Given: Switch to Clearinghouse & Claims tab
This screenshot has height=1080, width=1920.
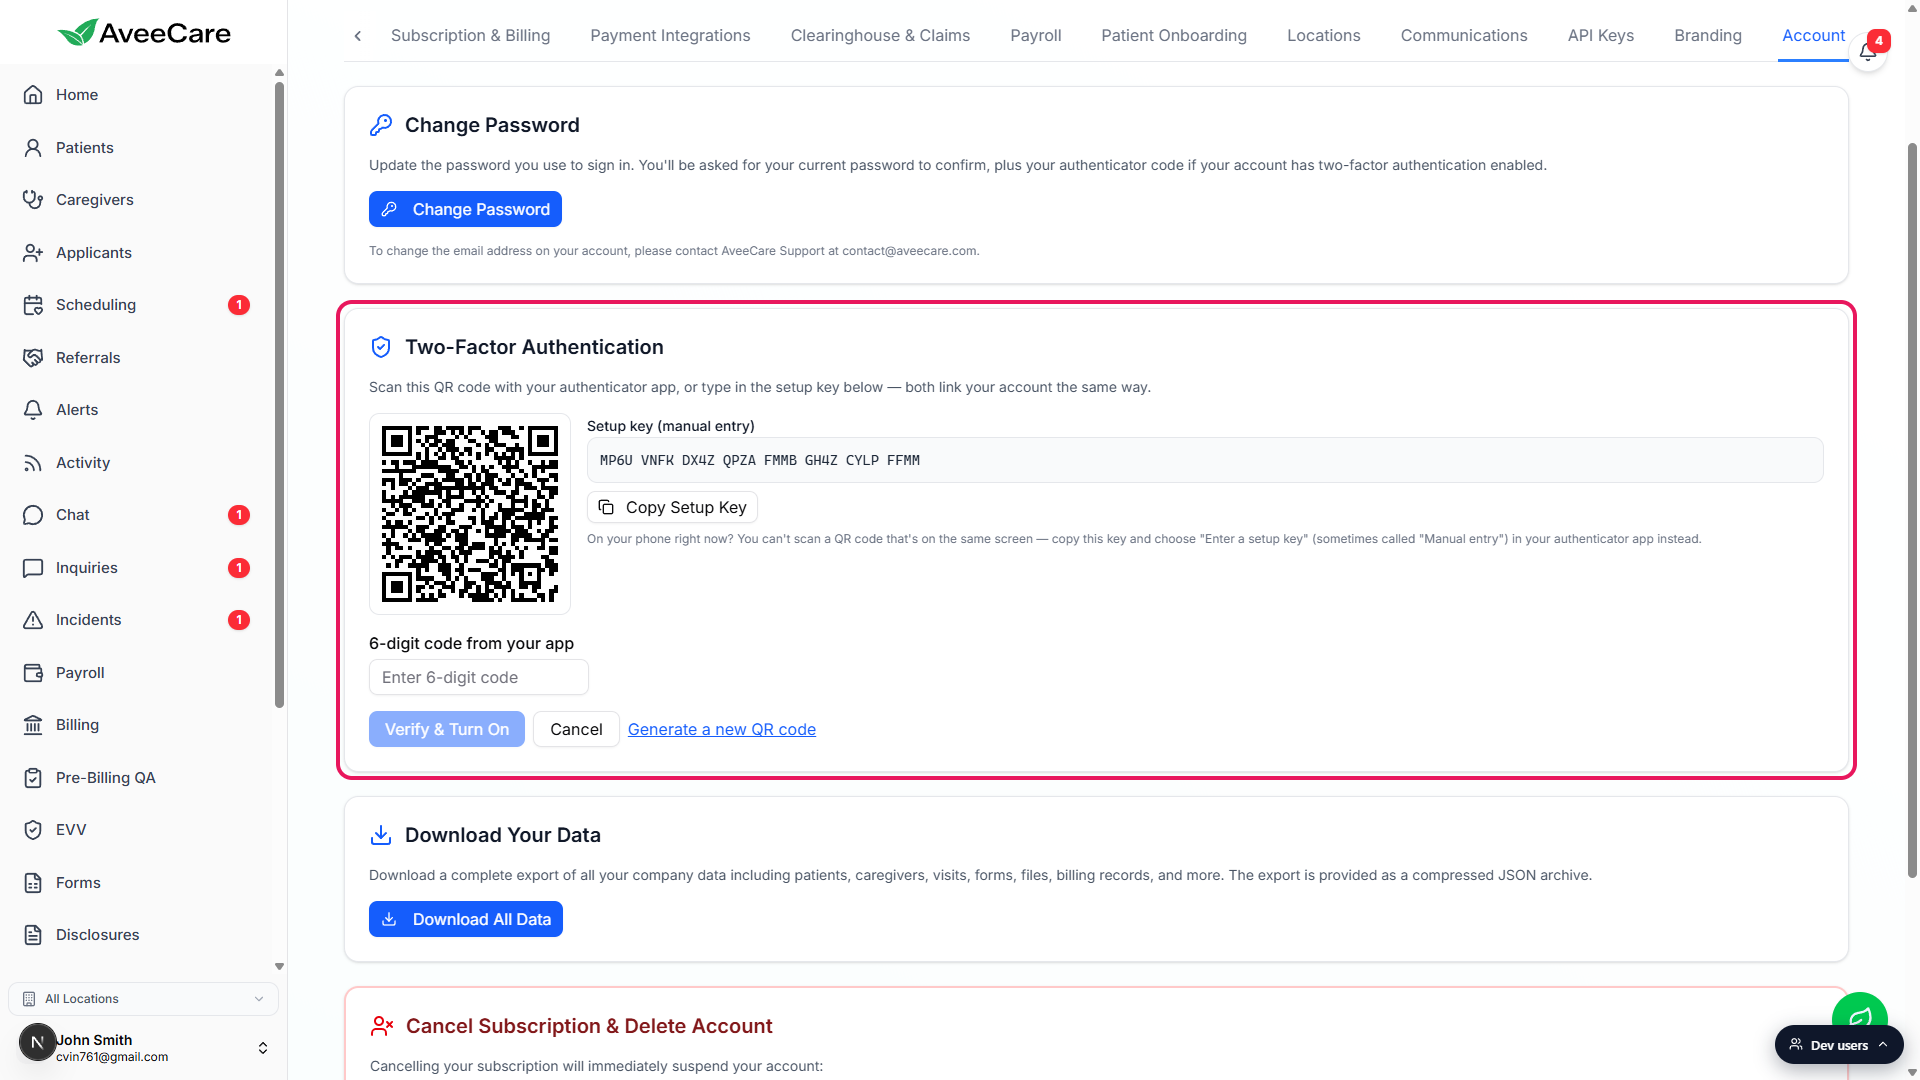Looking at the screenshot, I should (880, 36).
